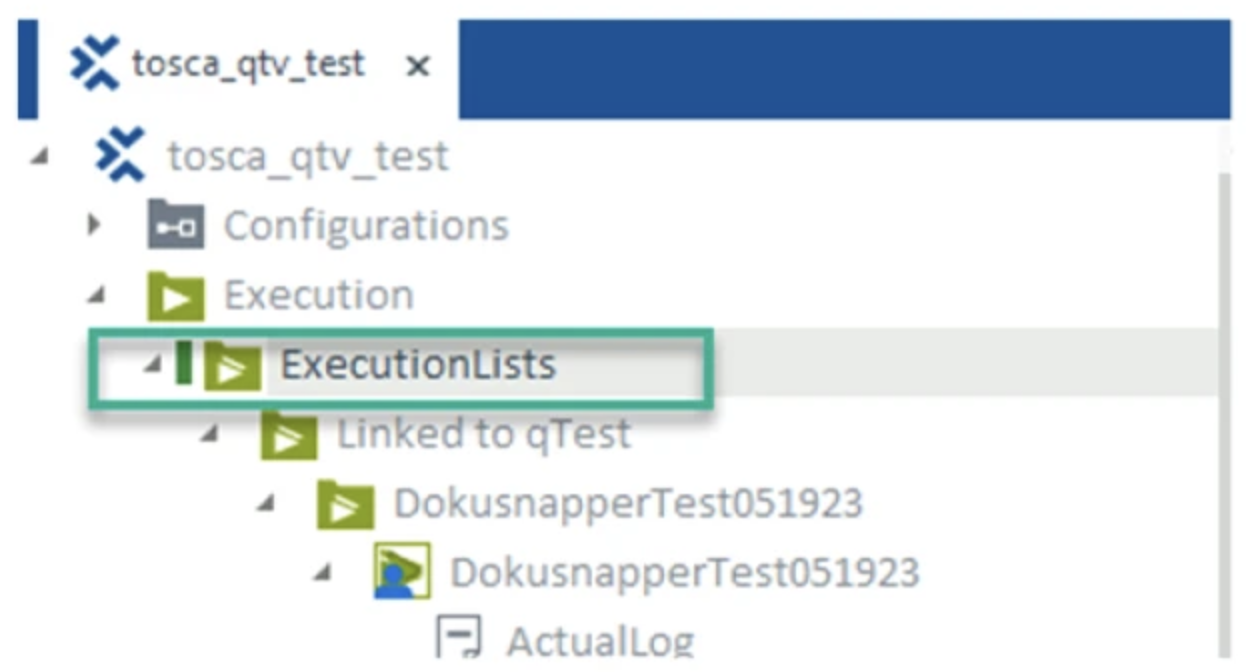Close the tosca_qtv_test tab

[419, 66]
